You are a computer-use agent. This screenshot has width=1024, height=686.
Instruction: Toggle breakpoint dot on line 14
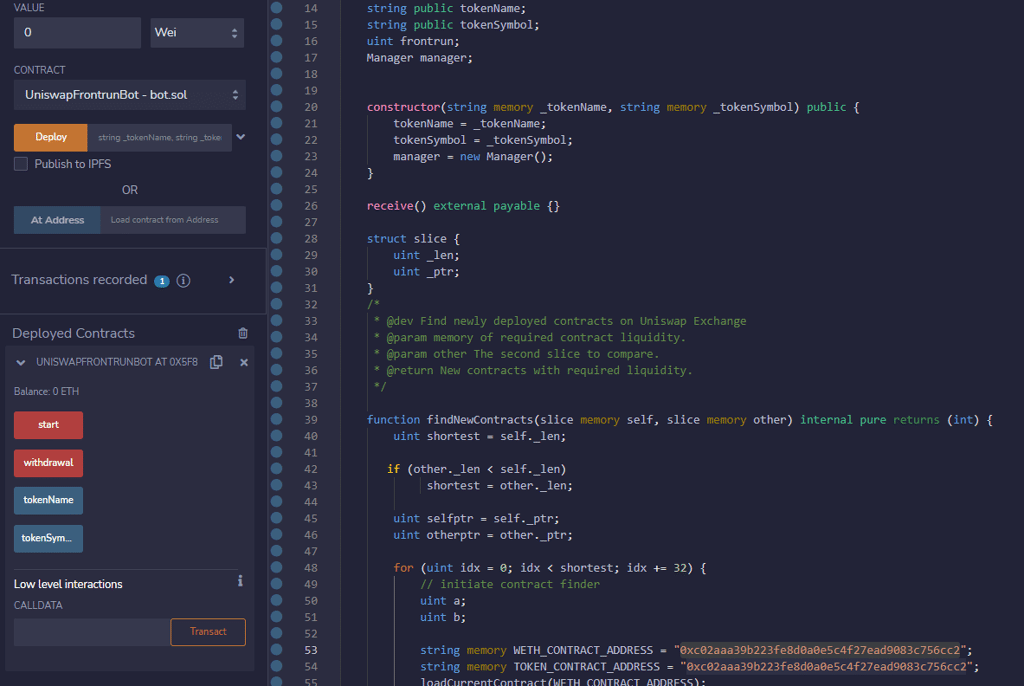coord(277,8)
